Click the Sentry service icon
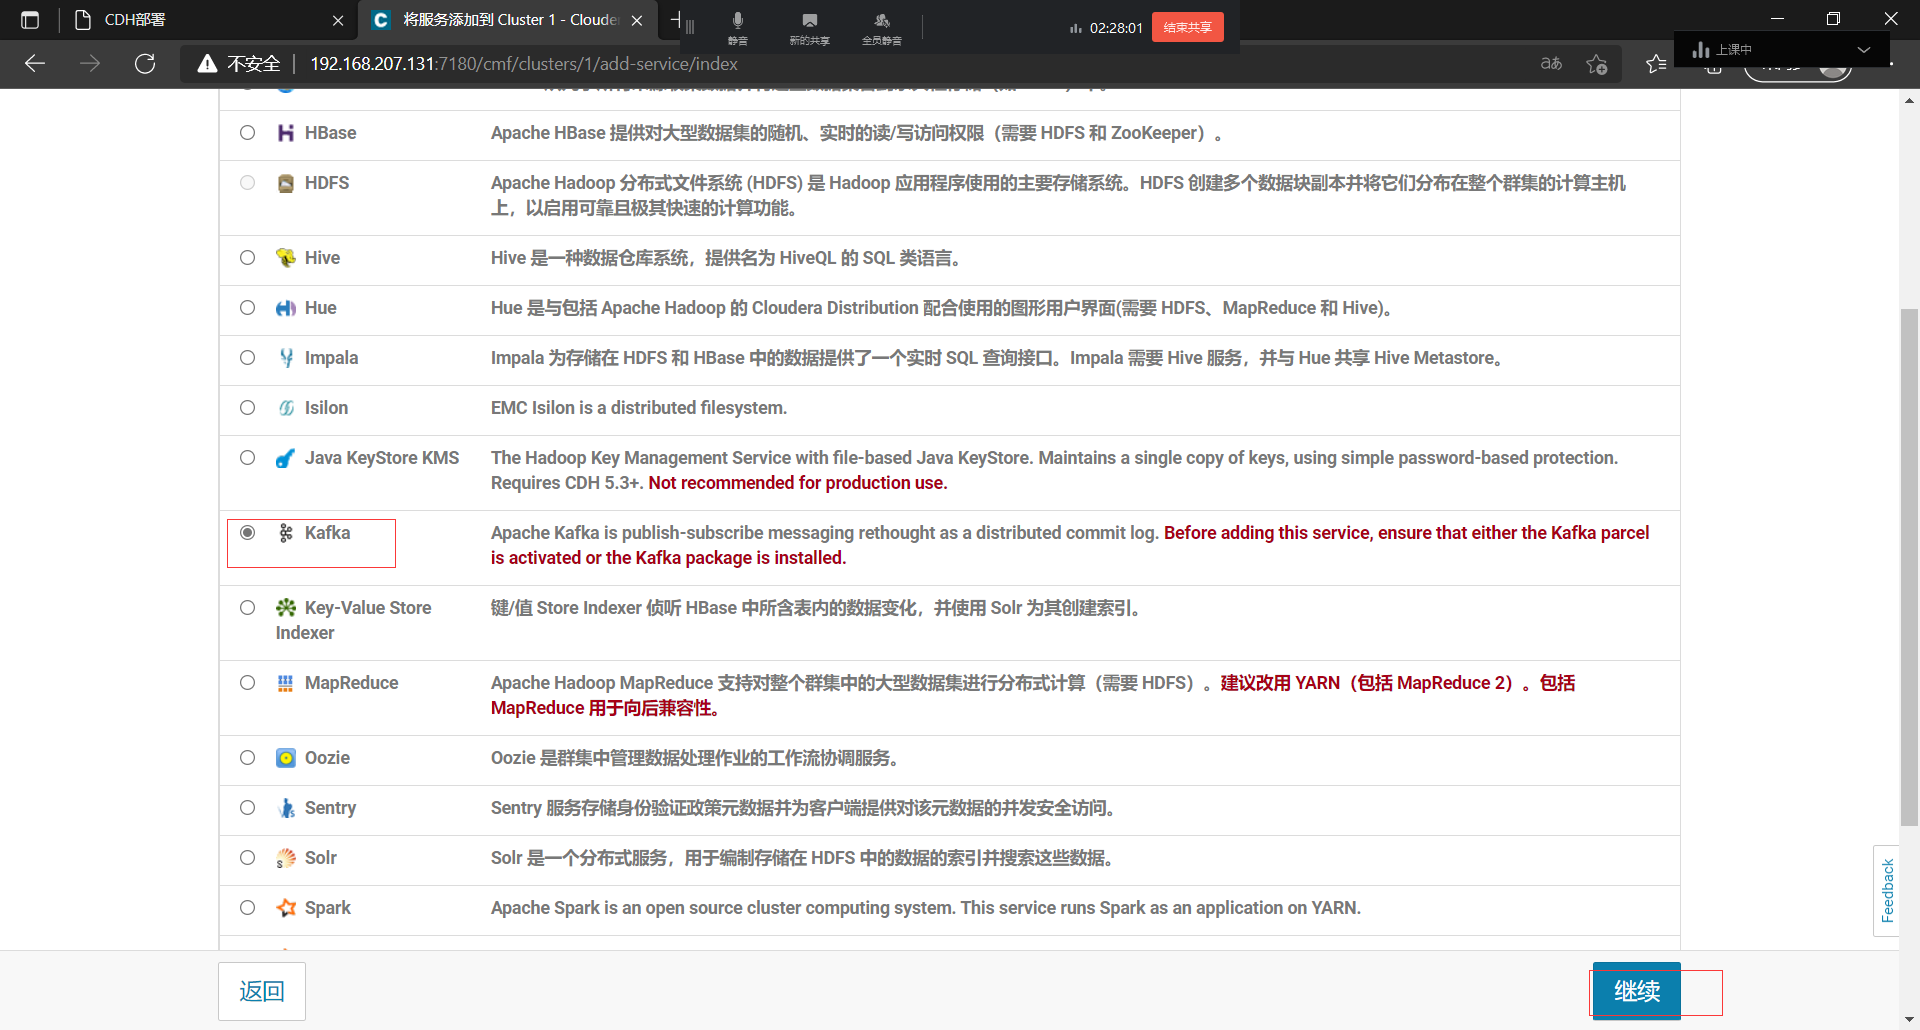This screenshot has height=1030, width=1920. point(286,808)
